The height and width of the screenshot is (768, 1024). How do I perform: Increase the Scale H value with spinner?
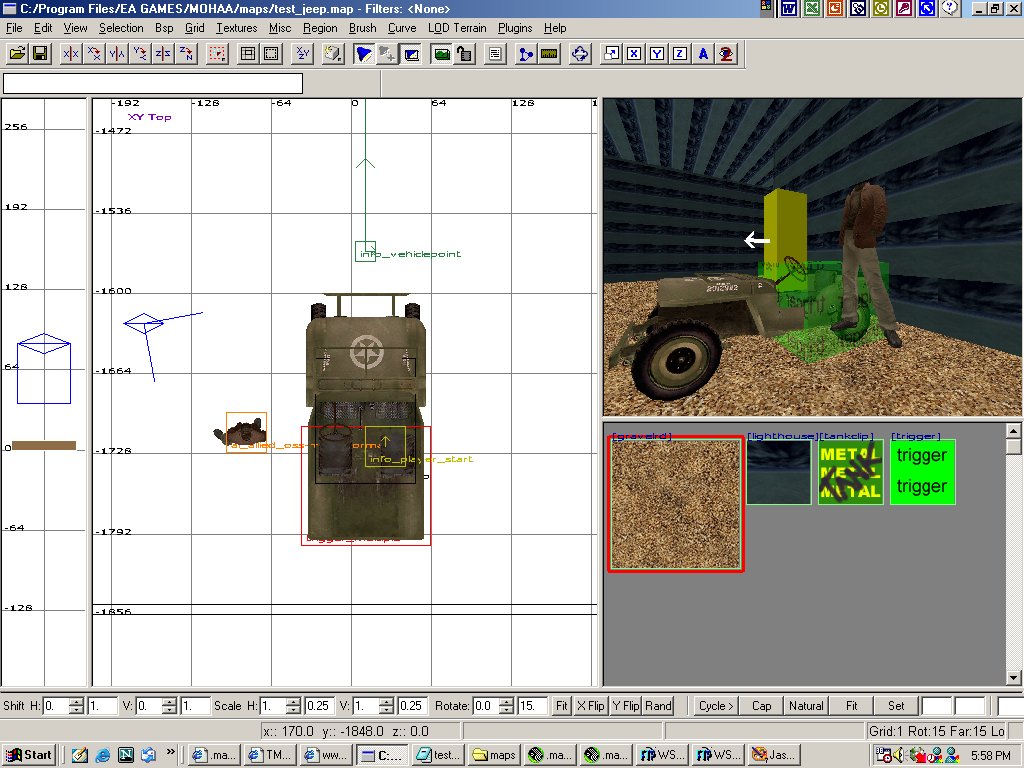[293, 701]
